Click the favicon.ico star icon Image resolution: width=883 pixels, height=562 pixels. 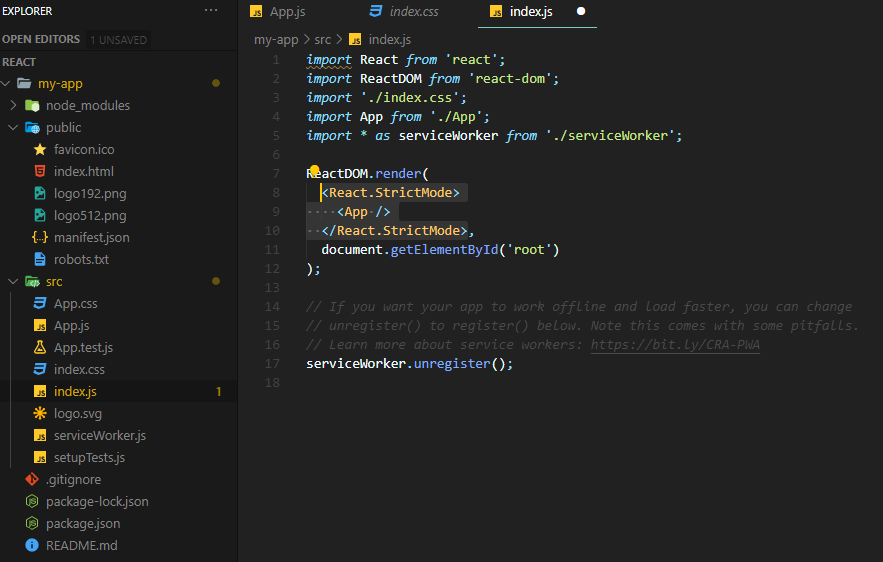pyautogui.click(x=40, y=149)
